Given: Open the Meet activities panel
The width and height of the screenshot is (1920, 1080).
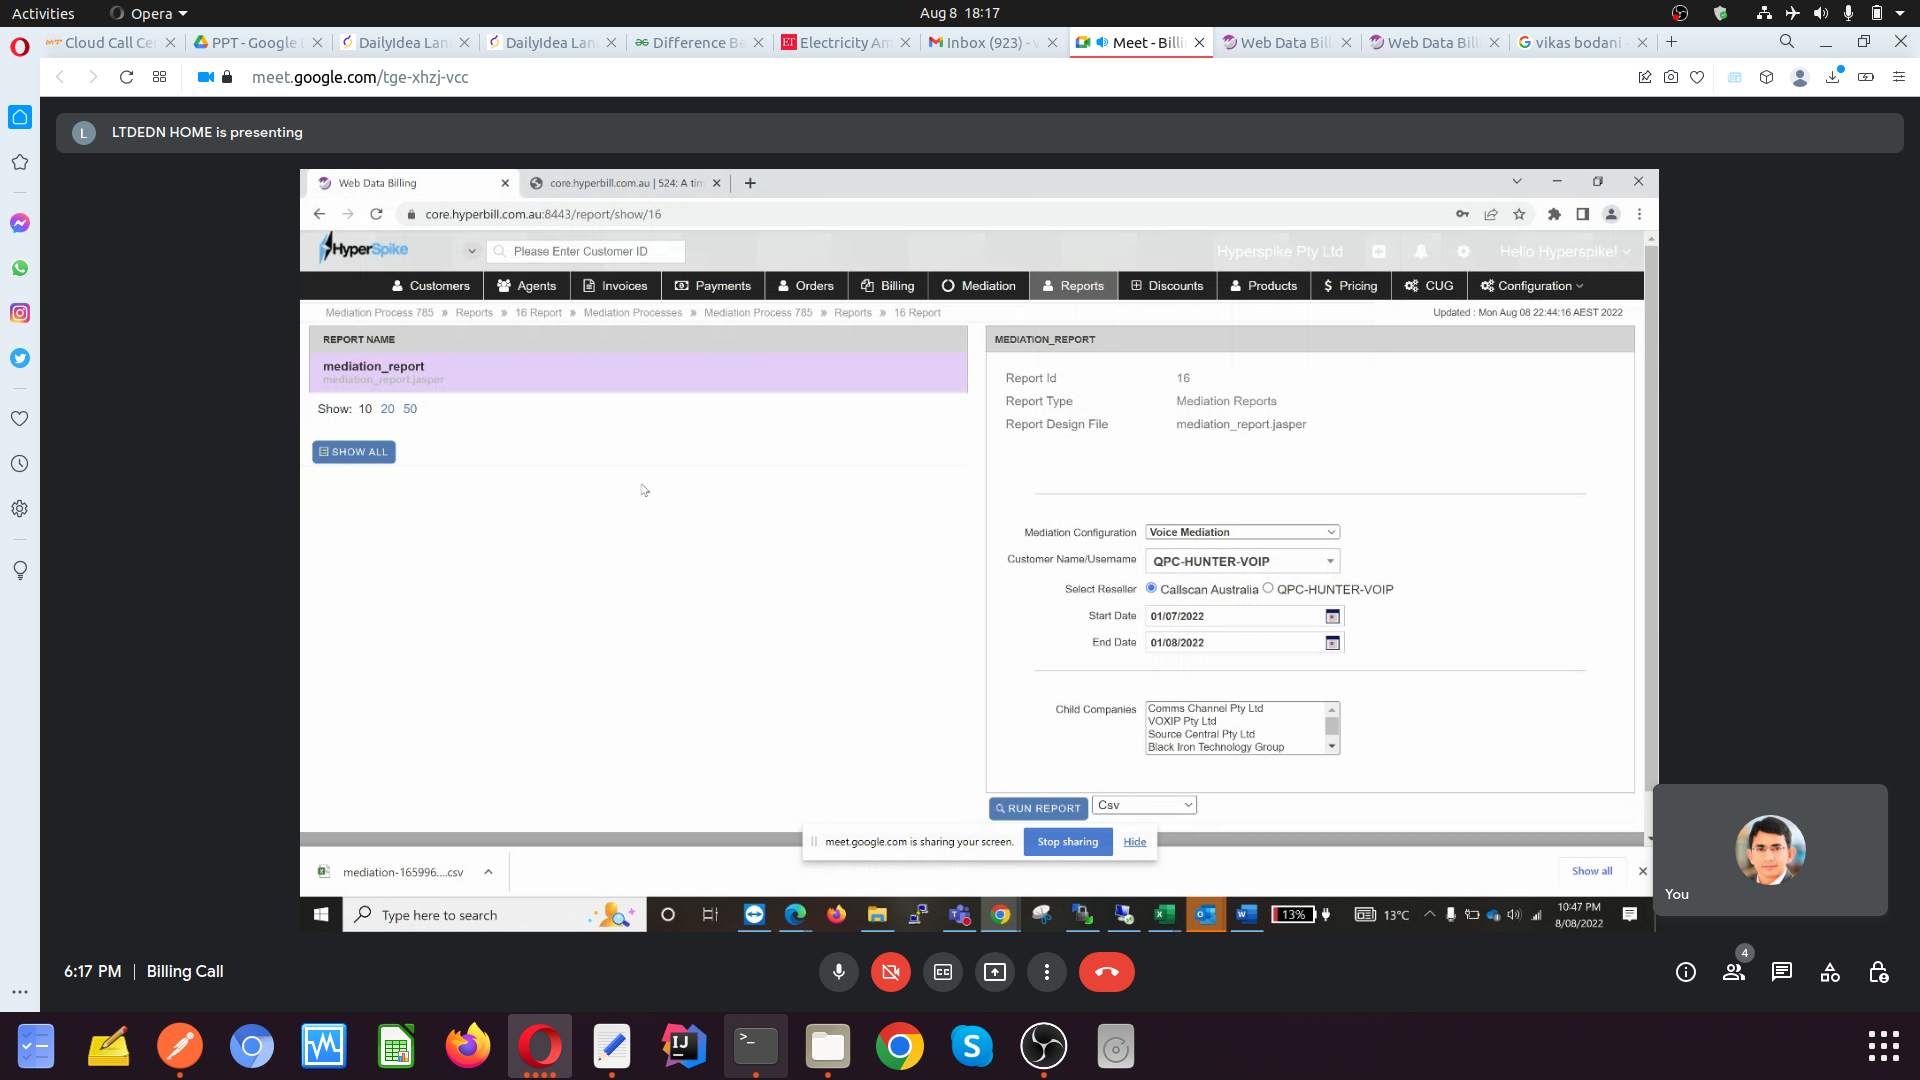Looking at the screenshot, I should point(1829,972).
